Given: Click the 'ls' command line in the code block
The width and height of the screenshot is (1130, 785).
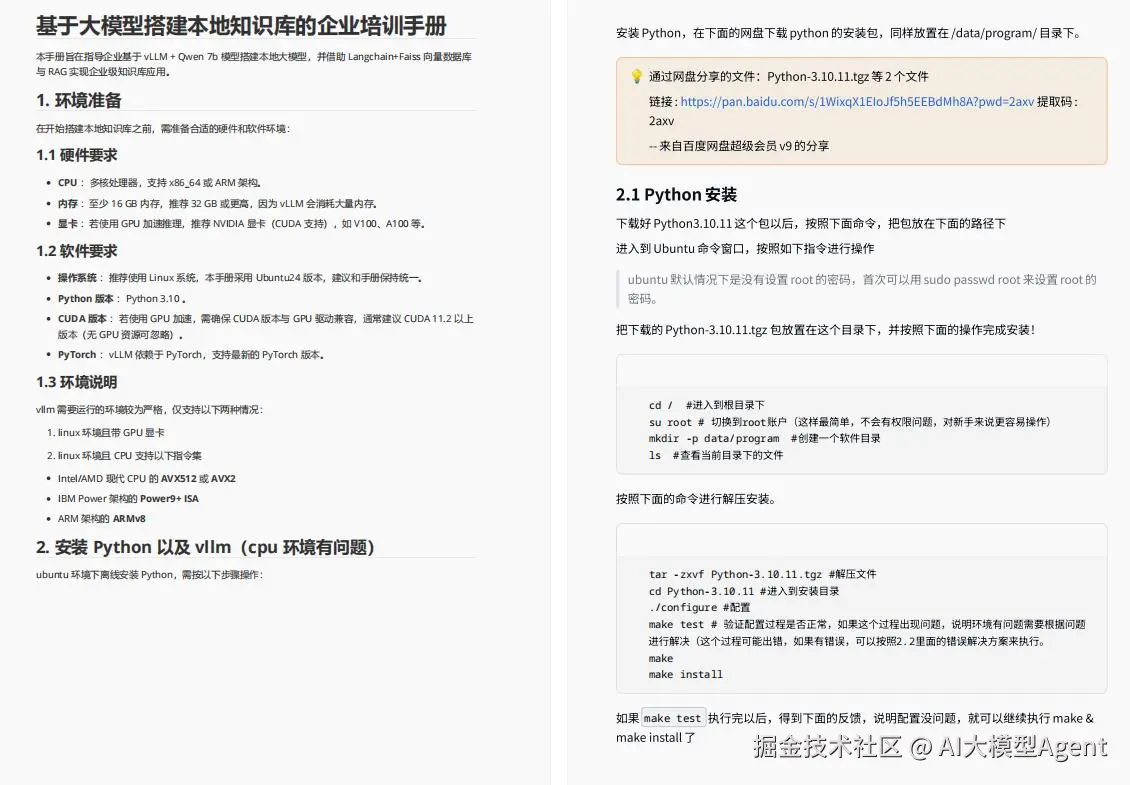Looking at the screenshot, I should point(716,455).
